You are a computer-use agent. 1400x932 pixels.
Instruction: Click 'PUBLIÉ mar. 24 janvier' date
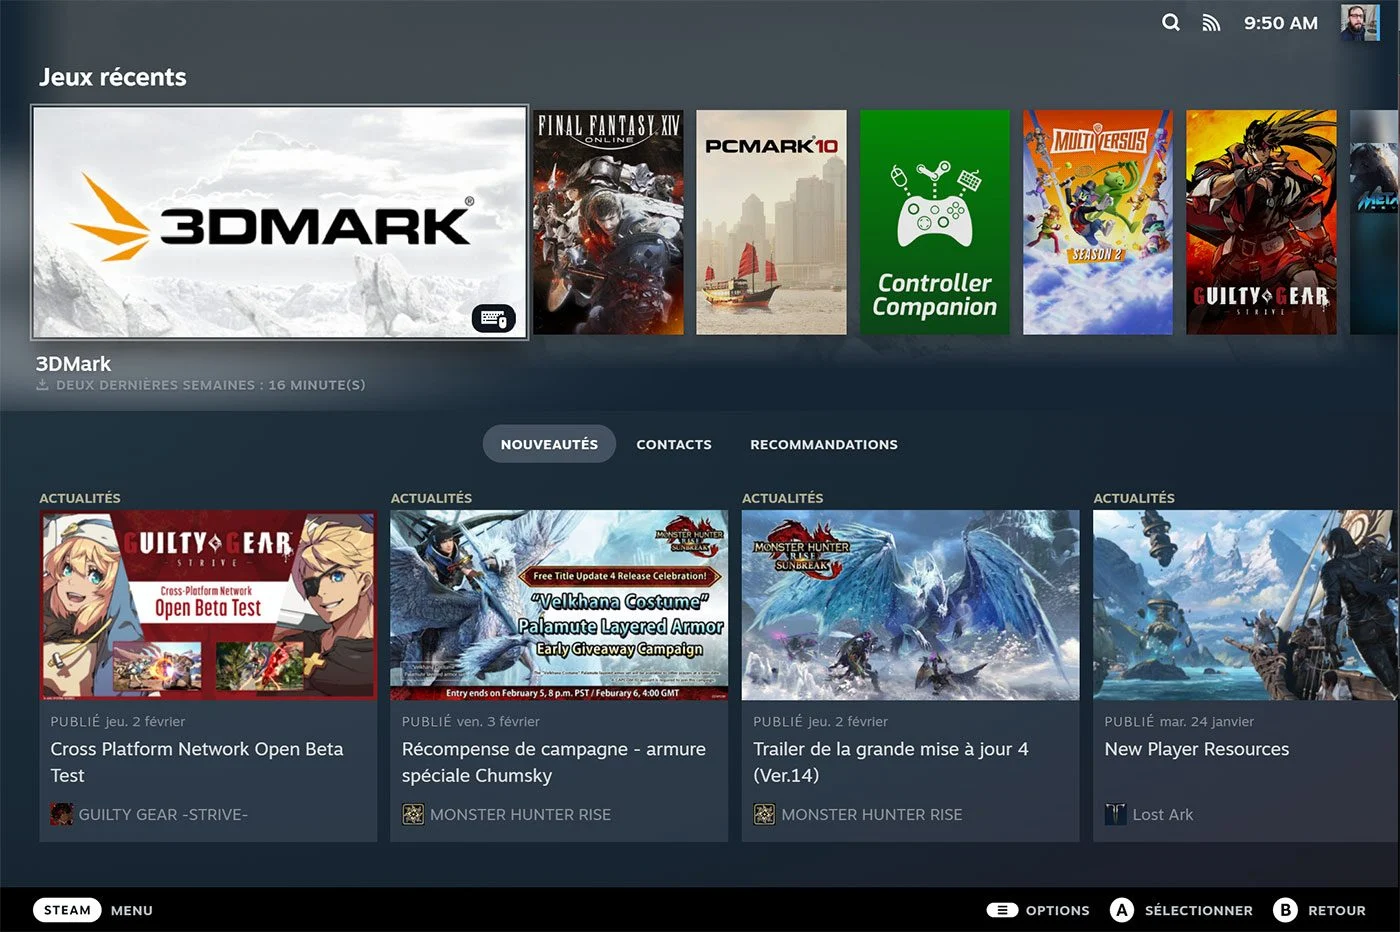tap(1179, 721)
